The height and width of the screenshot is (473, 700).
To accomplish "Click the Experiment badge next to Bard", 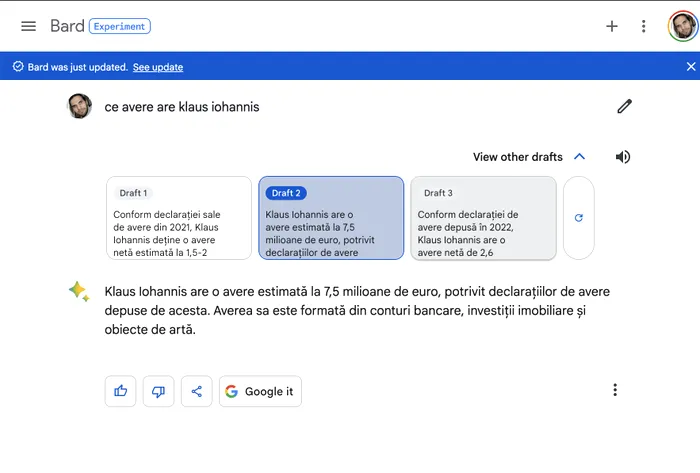I will point(120,26).
